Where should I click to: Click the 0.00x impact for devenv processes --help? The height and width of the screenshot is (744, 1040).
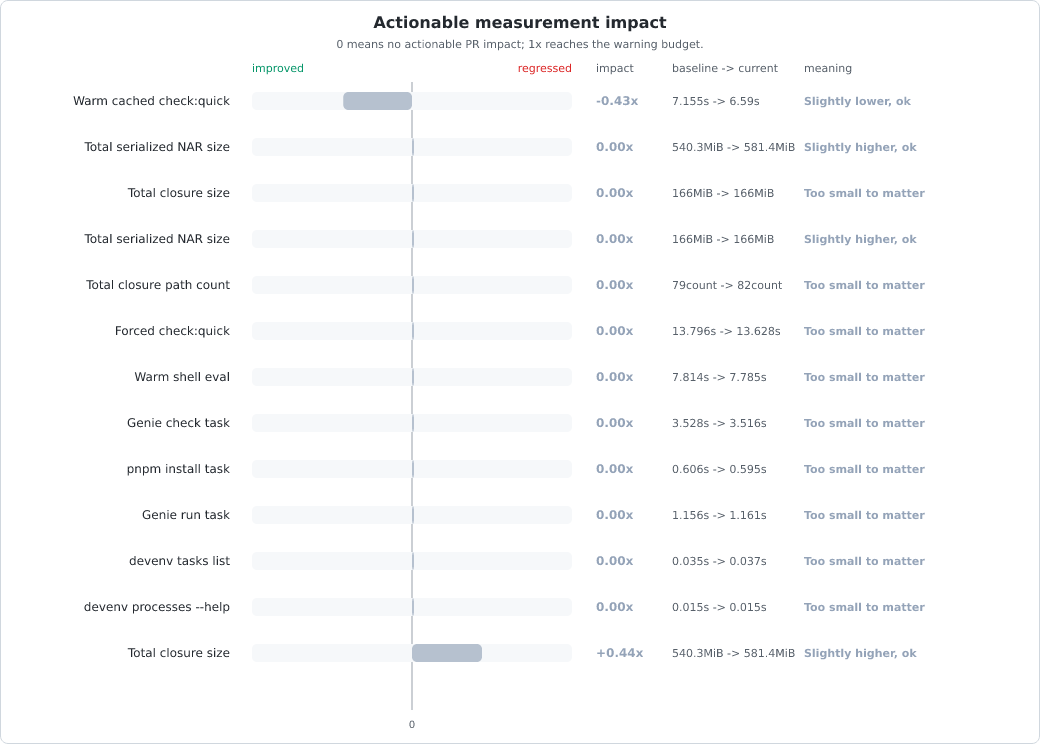pyautogui.click(x=614, y=607)
